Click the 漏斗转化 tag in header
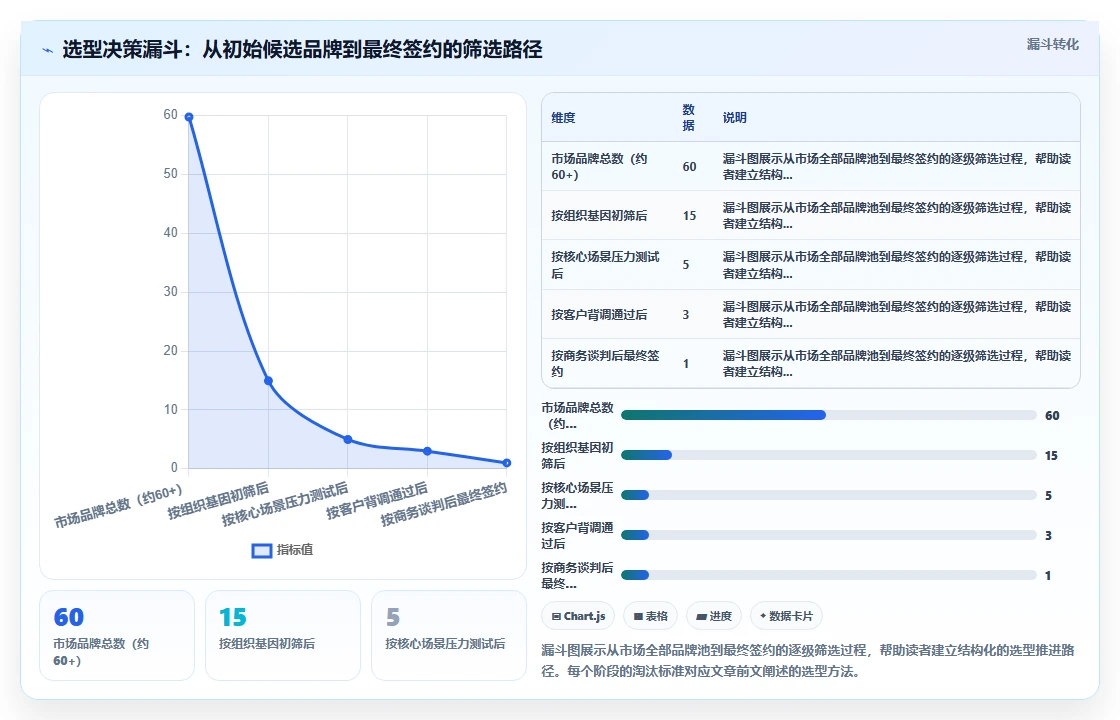Image resolution: width=1120 pixels, height=720 pixels. 1052,44
